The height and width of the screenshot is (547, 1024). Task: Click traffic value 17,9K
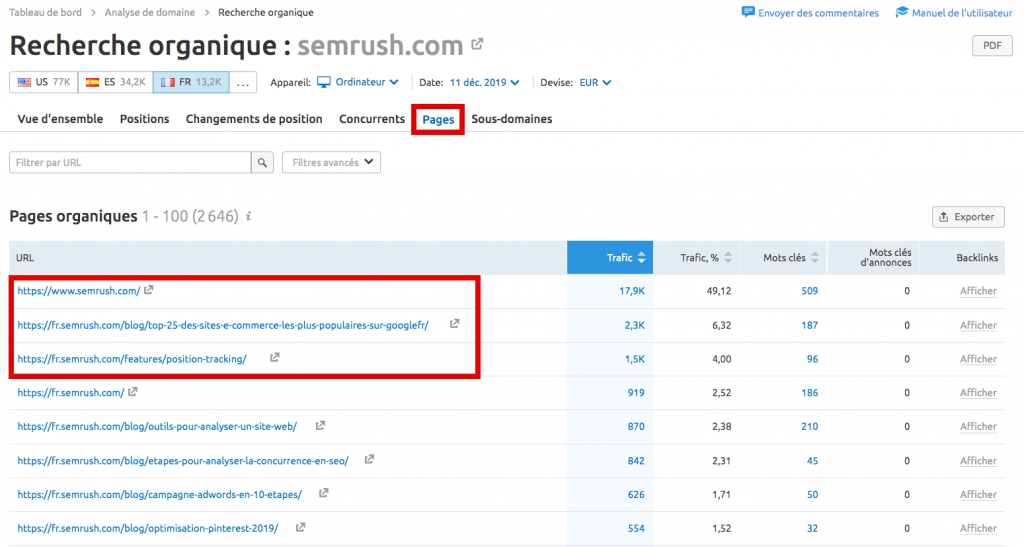point(632,290)
